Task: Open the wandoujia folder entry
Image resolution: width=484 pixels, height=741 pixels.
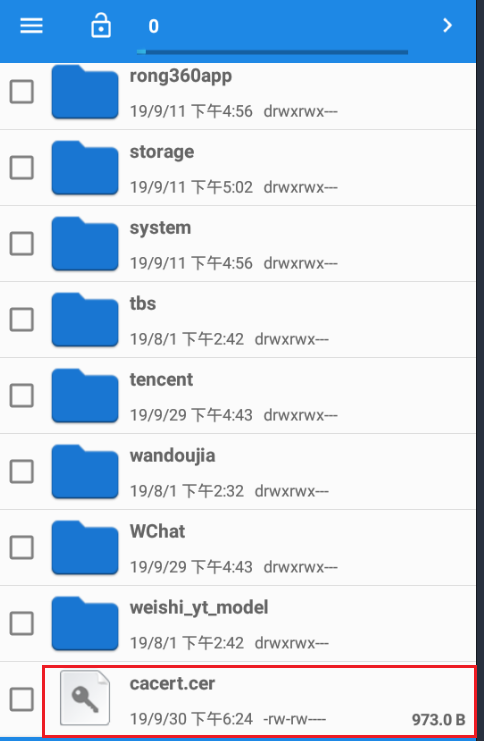Action: click(x=238, y=472)
